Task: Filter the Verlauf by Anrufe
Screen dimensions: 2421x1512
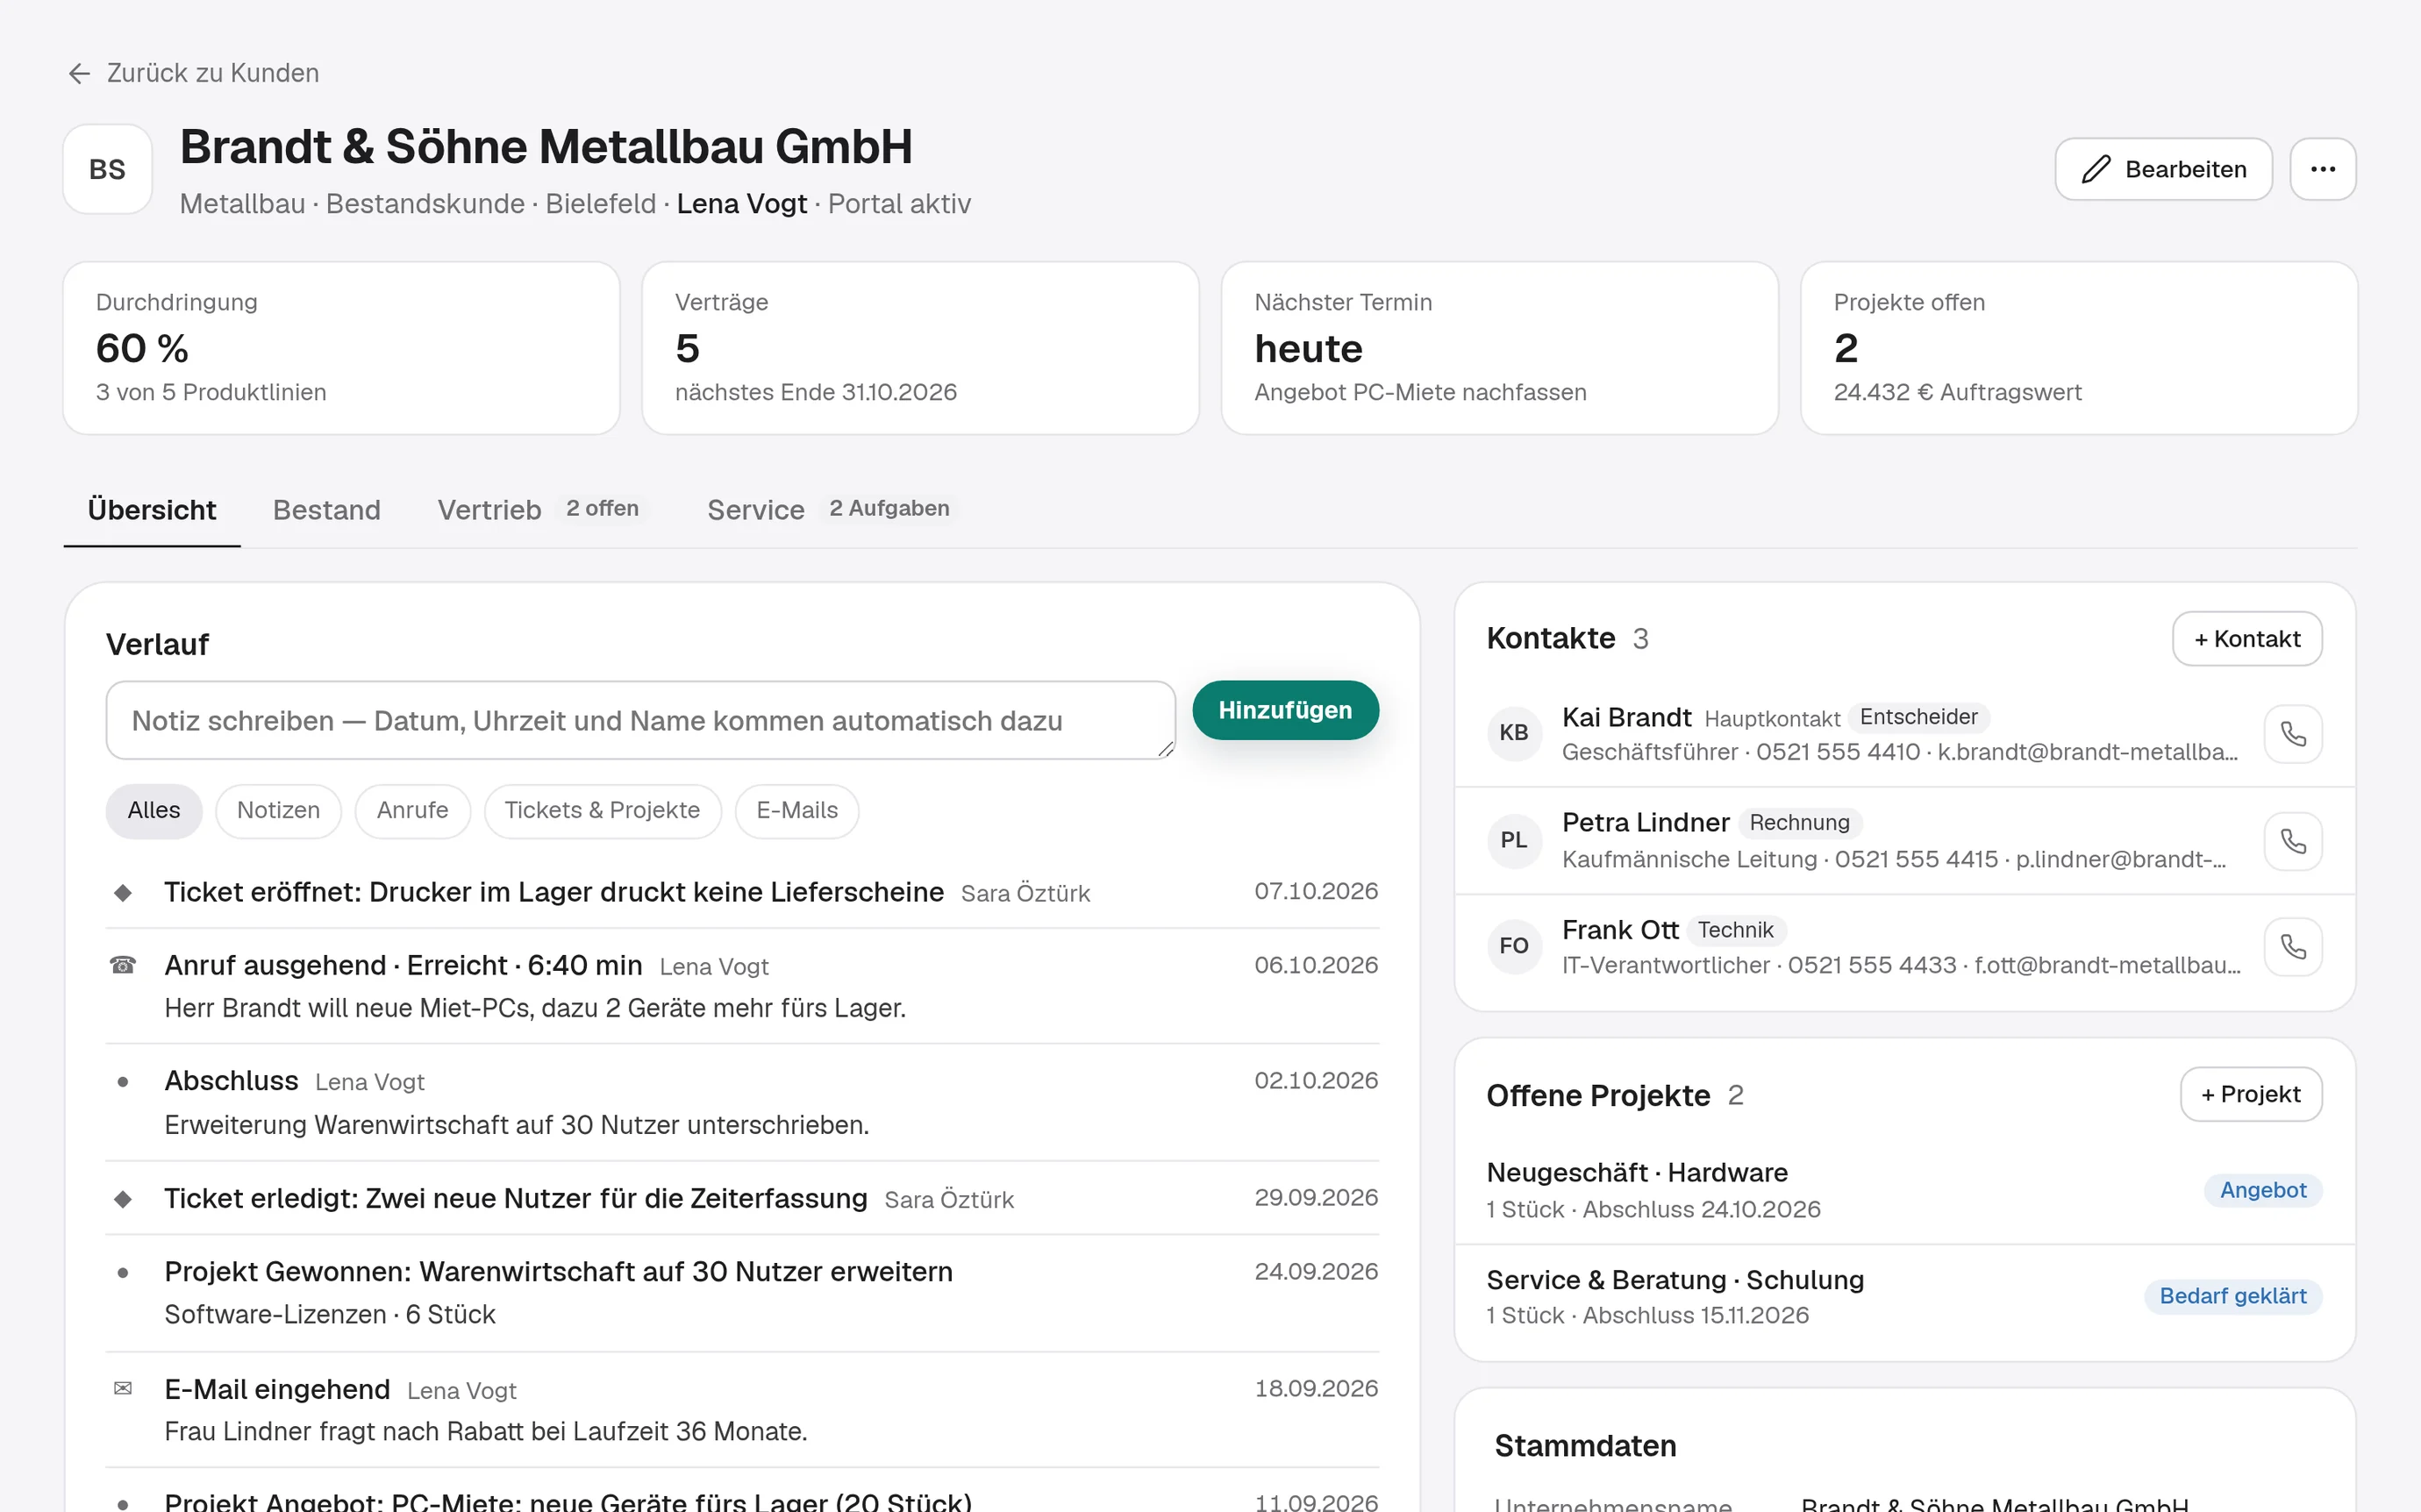Action: coord(412,810)
